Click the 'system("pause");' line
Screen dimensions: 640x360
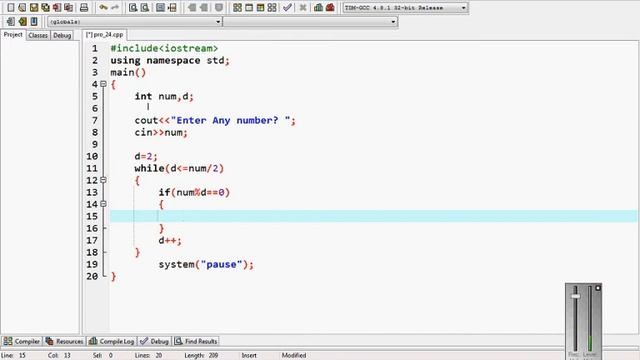coord(206,264)
